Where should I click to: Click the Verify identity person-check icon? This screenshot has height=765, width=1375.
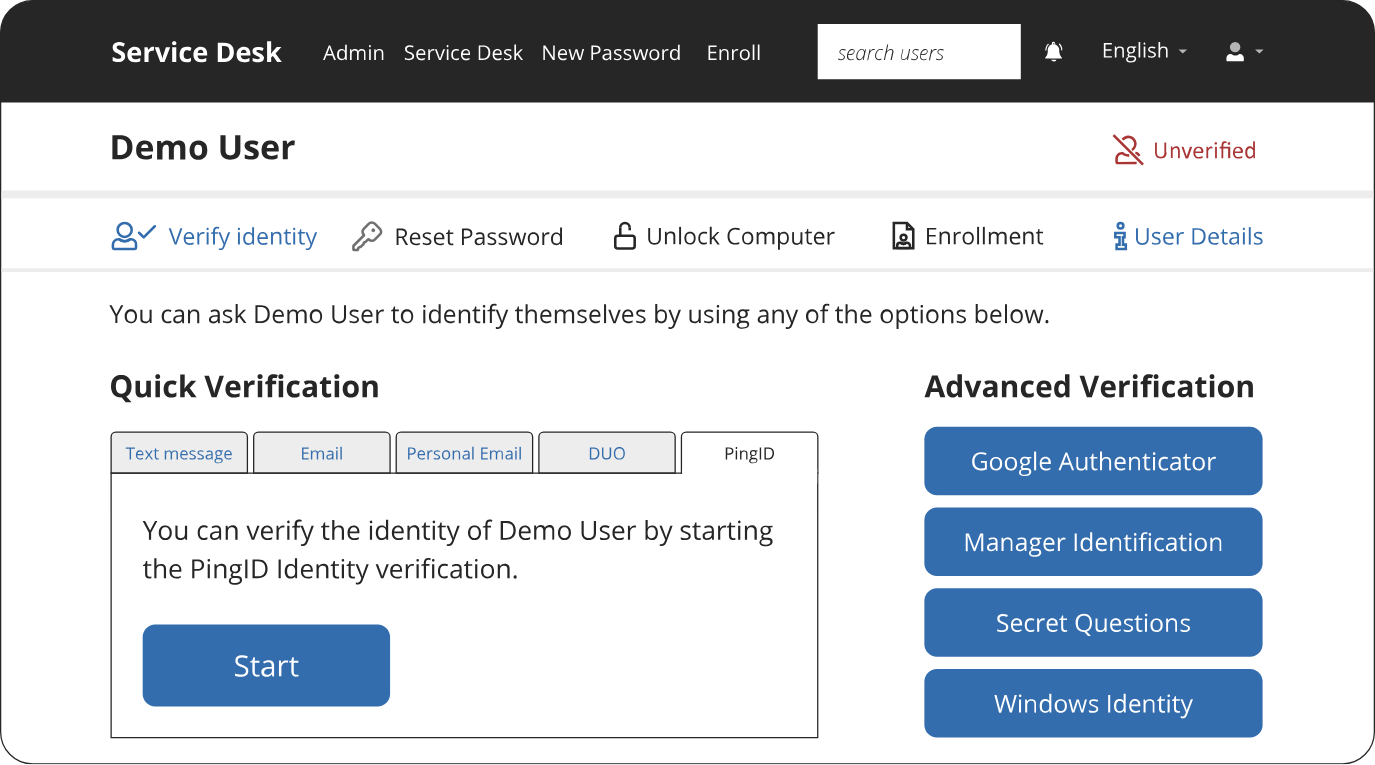coord(134,236)
